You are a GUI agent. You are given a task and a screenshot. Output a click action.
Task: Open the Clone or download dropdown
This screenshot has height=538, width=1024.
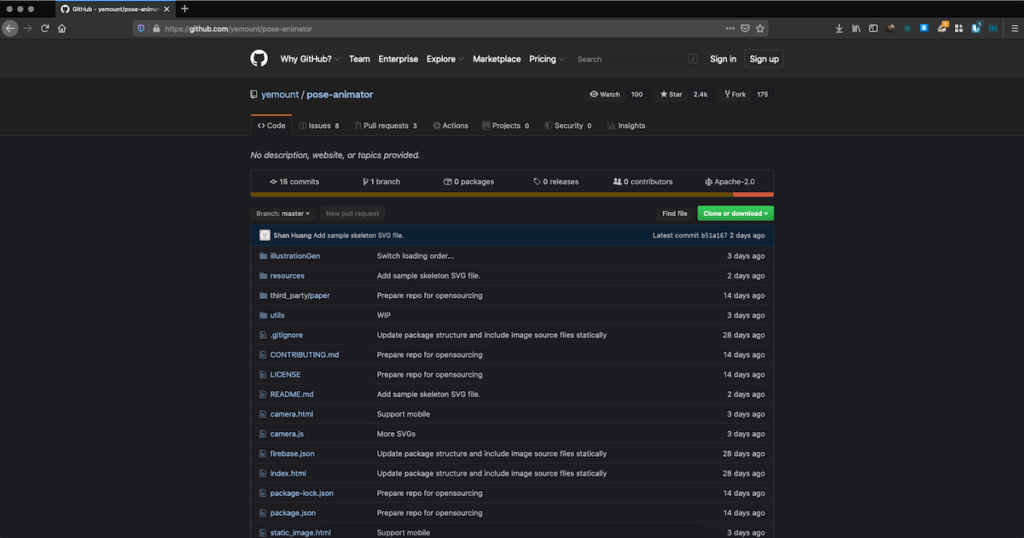coord(735,213)
